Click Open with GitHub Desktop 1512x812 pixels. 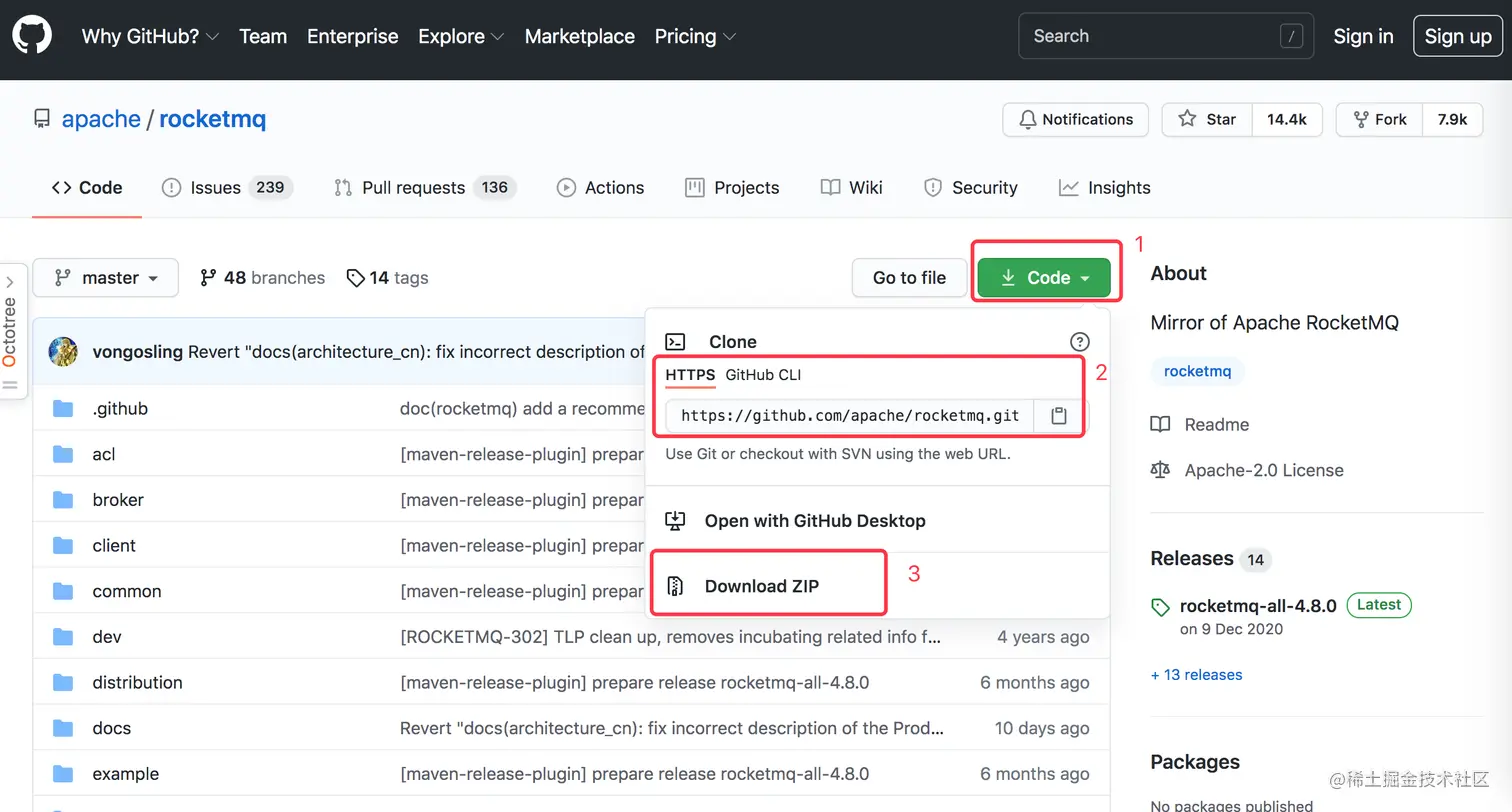(x=815, y=520)
